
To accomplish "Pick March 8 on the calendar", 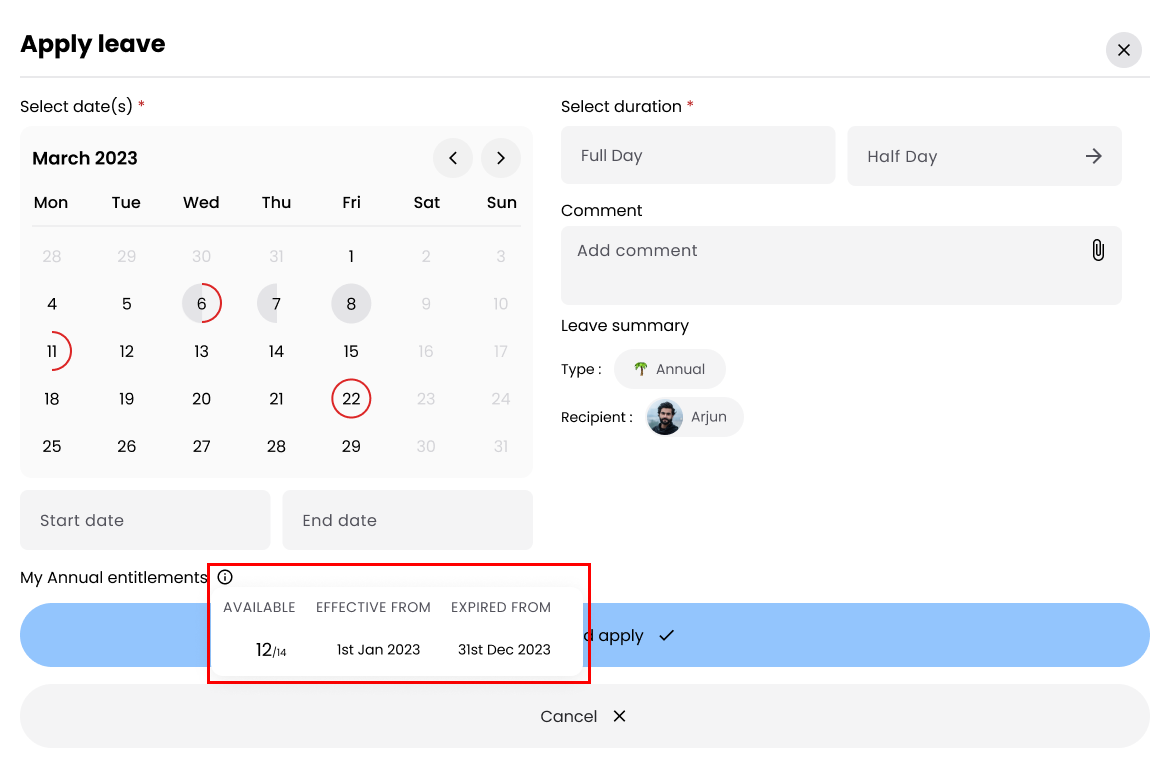I will click(x=351, y=304).
